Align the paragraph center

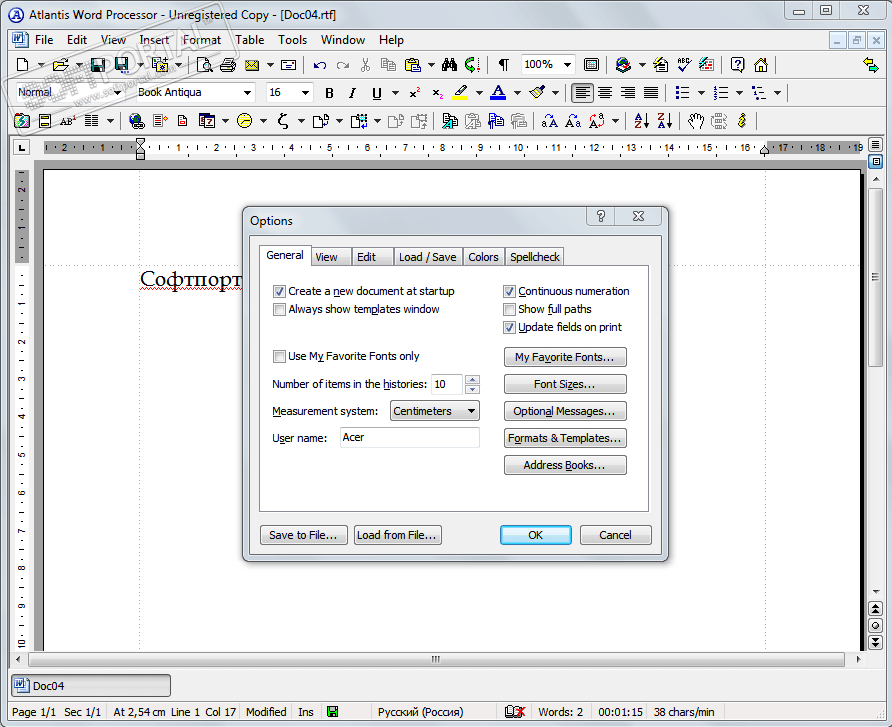[605, 93]
